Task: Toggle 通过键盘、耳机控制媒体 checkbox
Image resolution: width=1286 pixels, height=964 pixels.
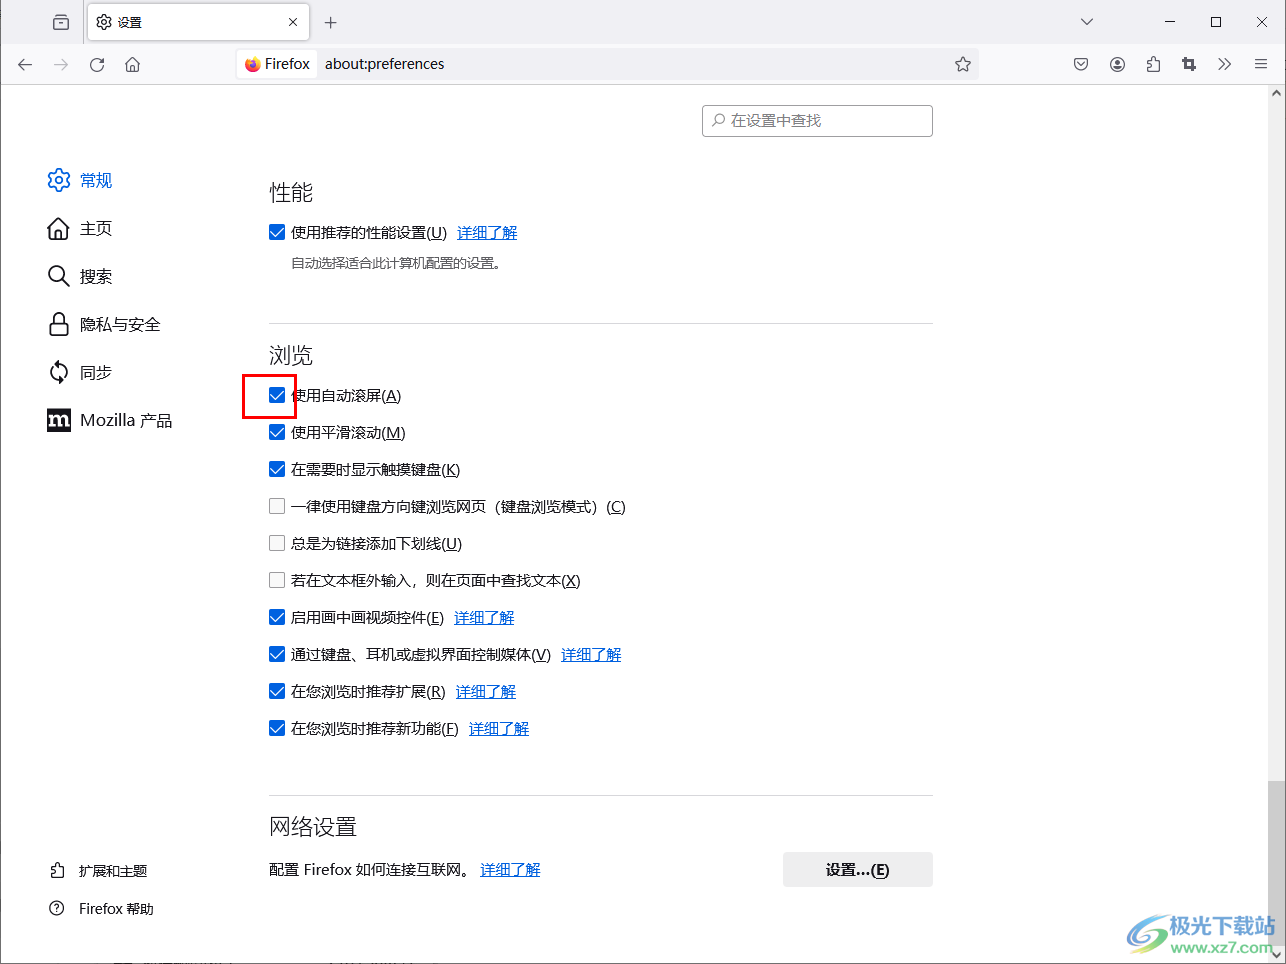Action: coord(277,654)
